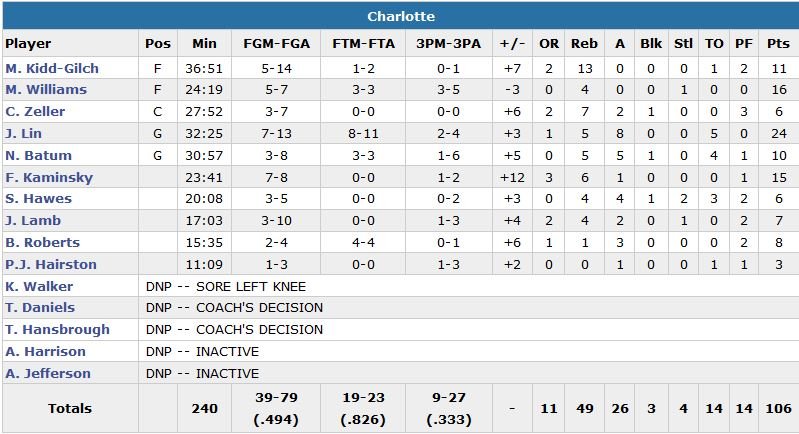799x434 pixels.
Task: Click the Charlotte team header
Action: pyautogui.click(x=400, y=17)
